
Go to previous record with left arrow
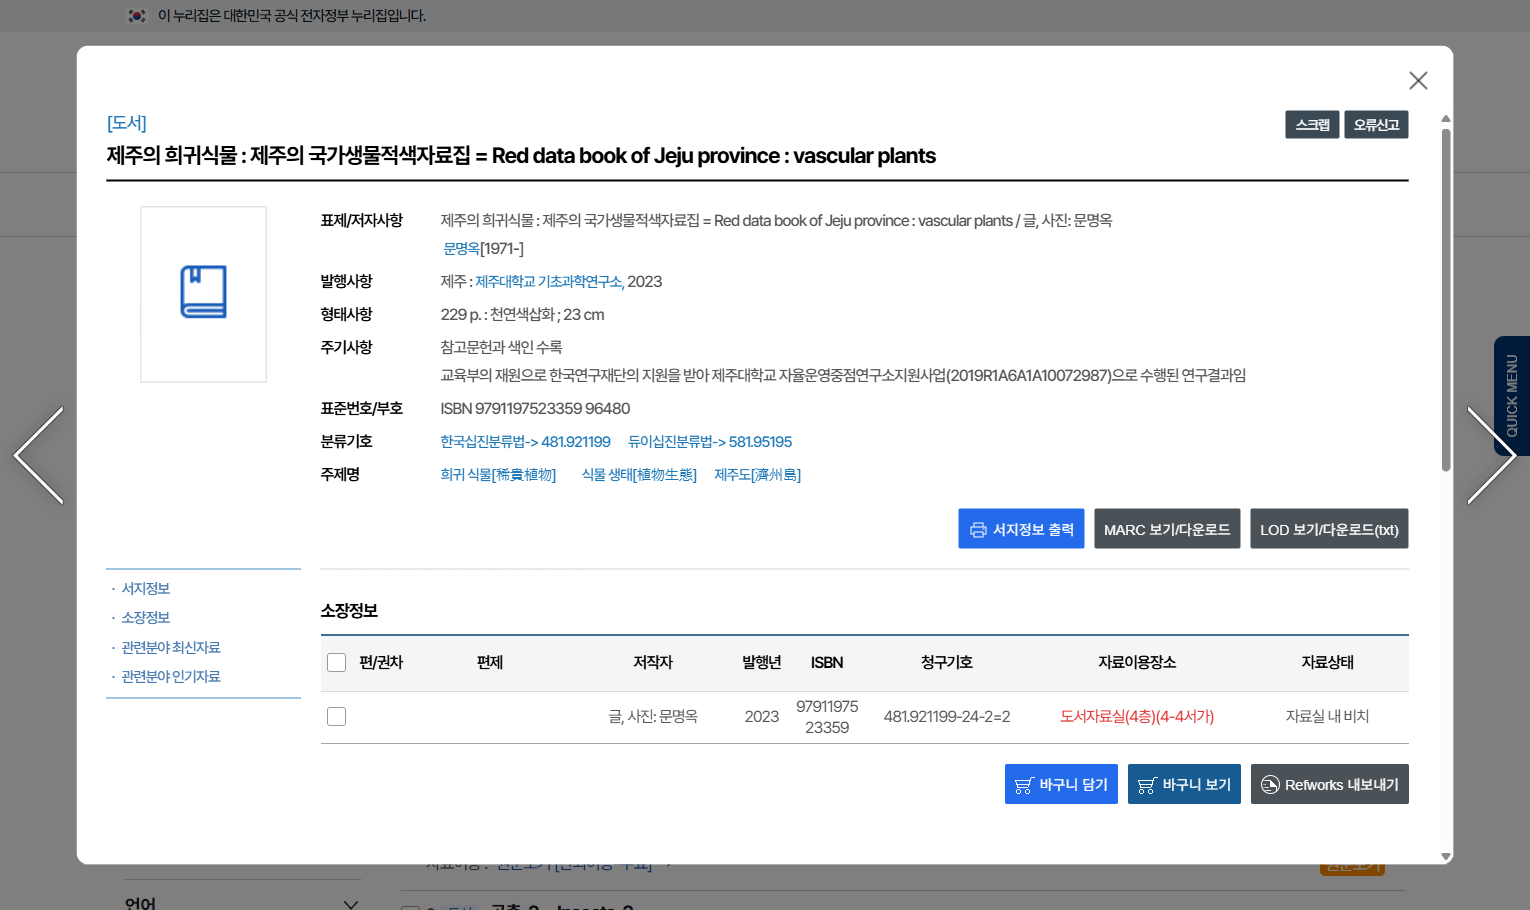point(40,455)
